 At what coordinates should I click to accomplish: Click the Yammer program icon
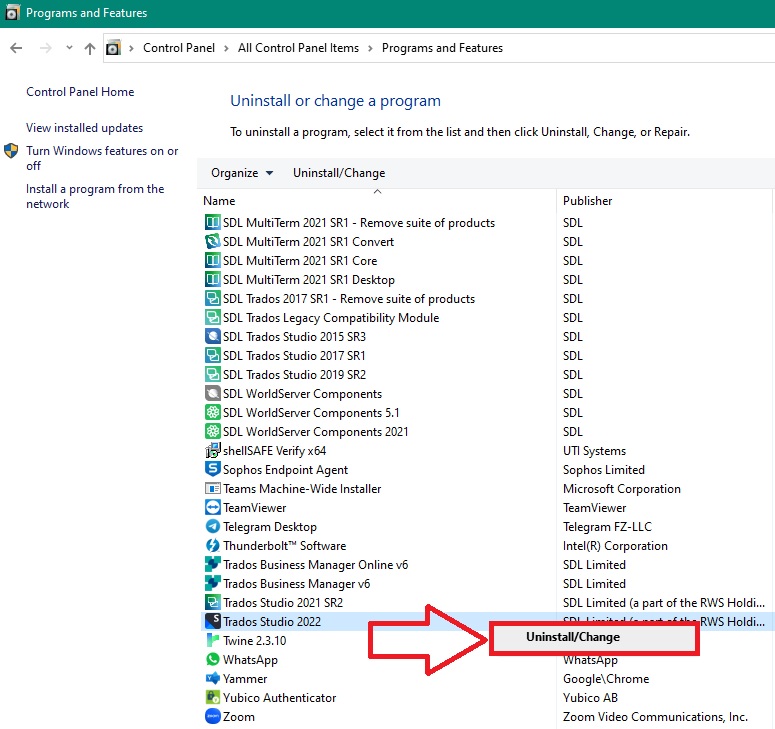pyautogui.click(x=213, y=679)
